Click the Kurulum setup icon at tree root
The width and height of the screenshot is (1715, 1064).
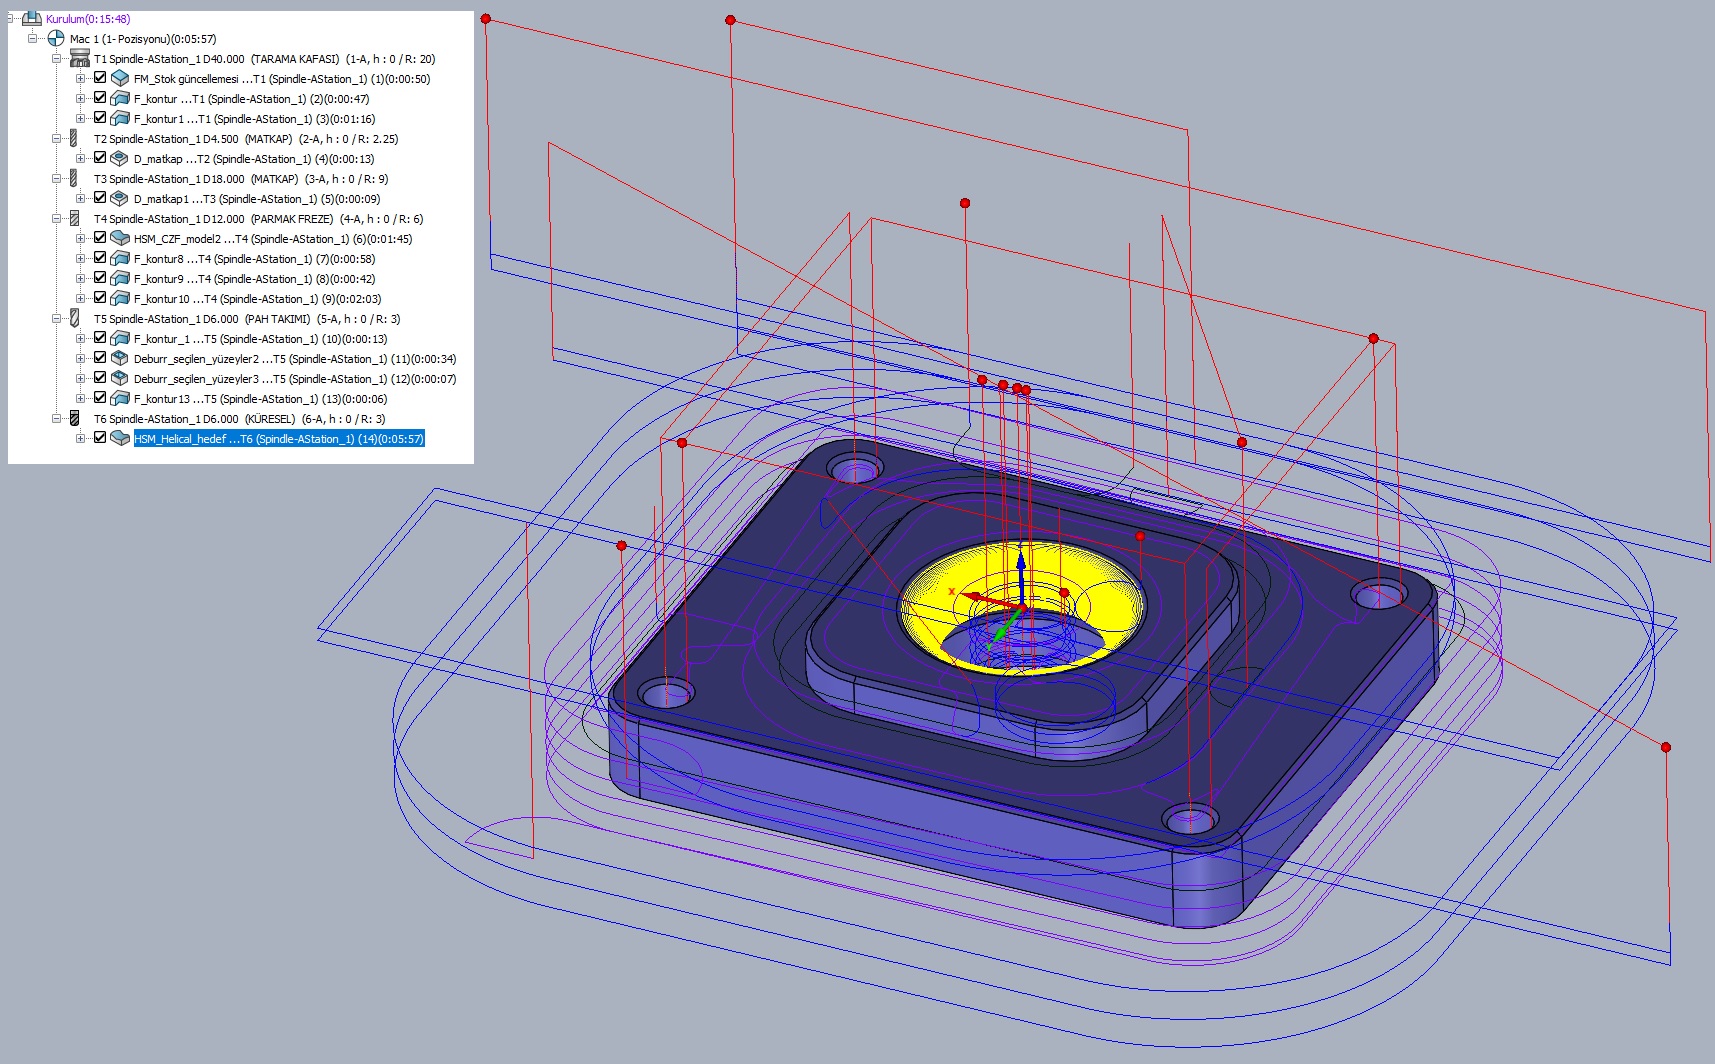point(32,18)
